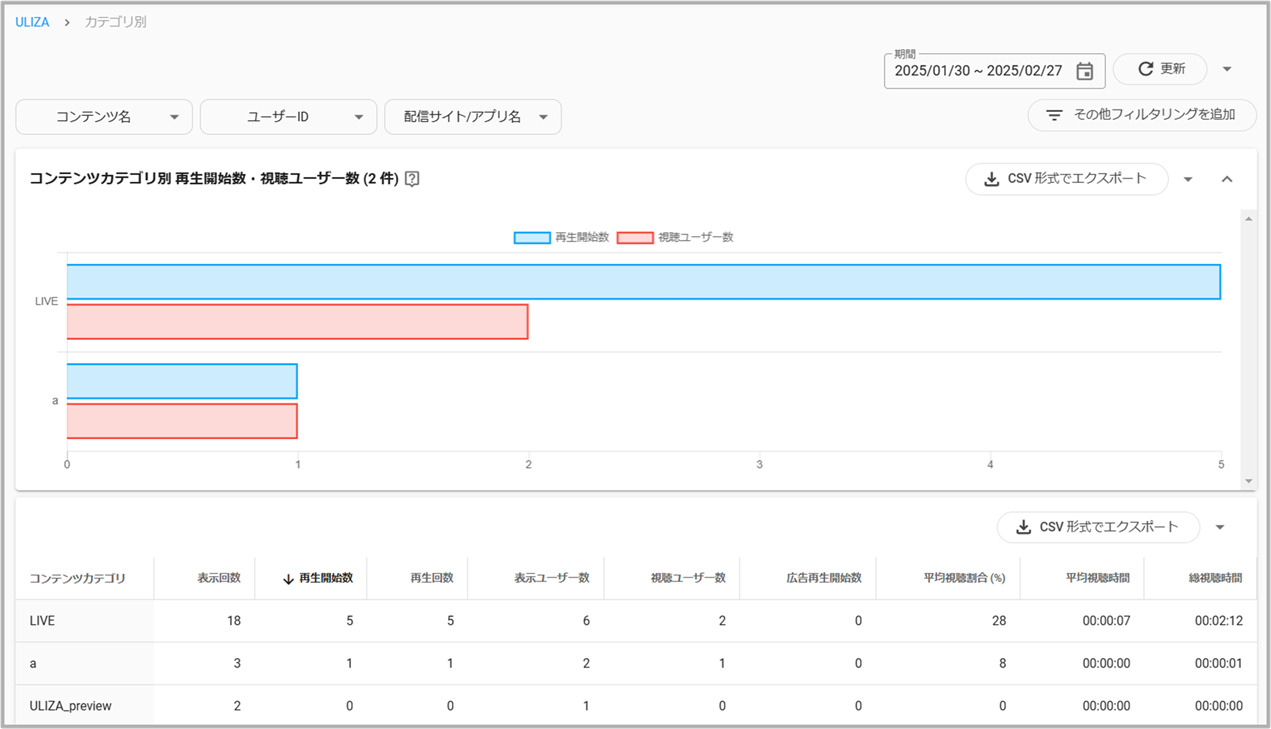The width and height of the screenshot is (1271, 729).
Task: Collapse the chart panel with chevron up
Action: click(x=1227, y=179)
